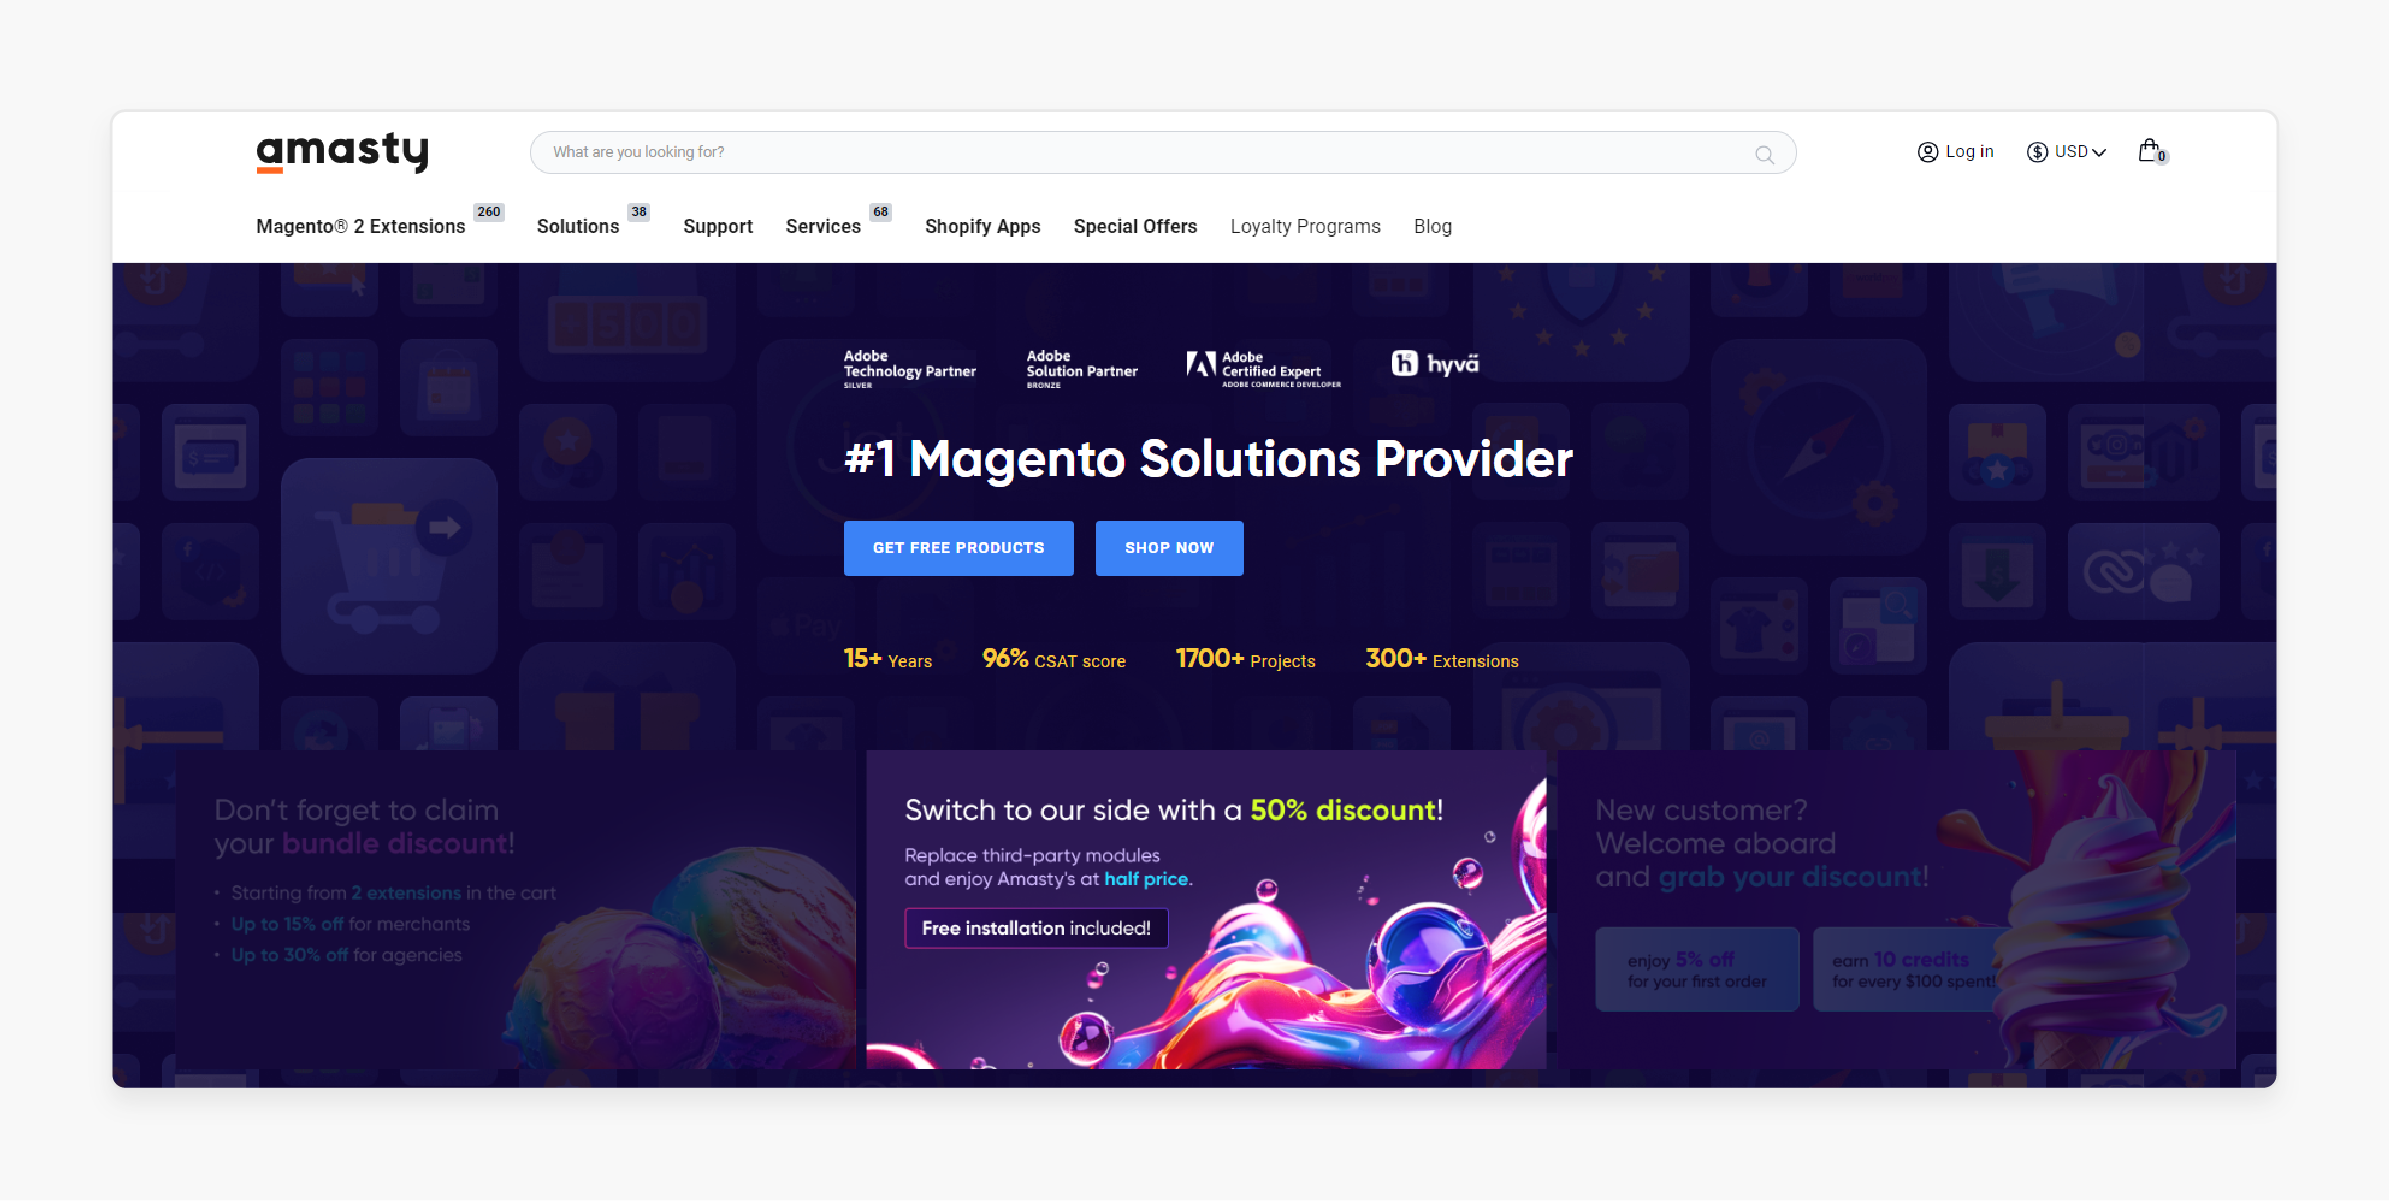
Task: Click the SHOP NOW button
Action: [1170, 547]
